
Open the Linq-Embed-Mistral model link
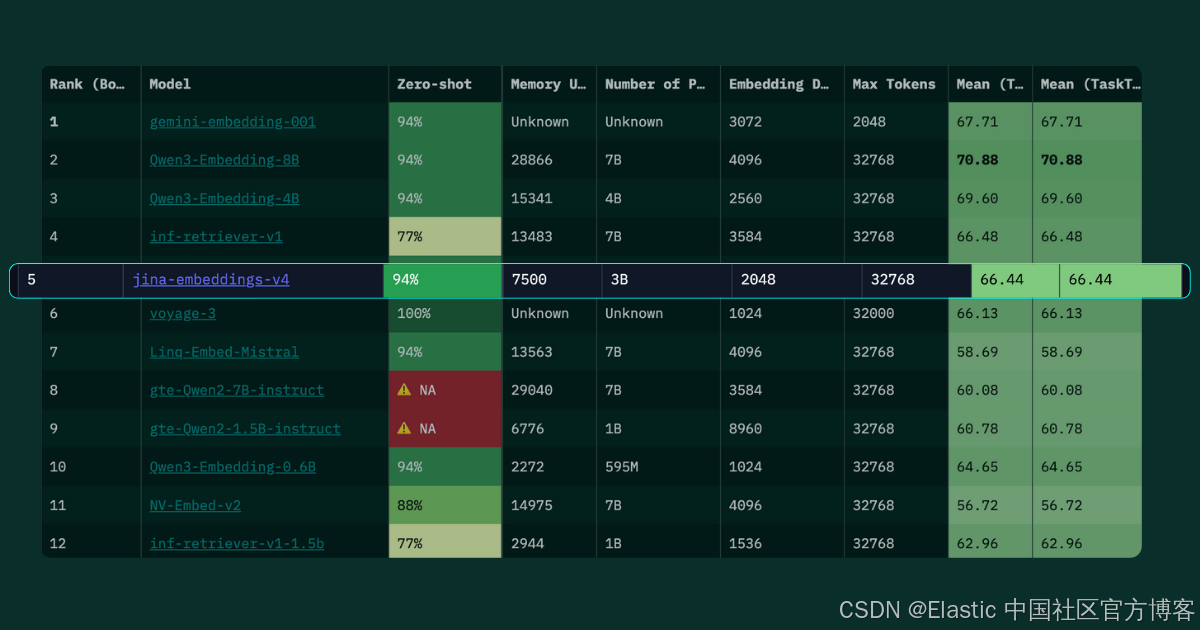point(224,352)
